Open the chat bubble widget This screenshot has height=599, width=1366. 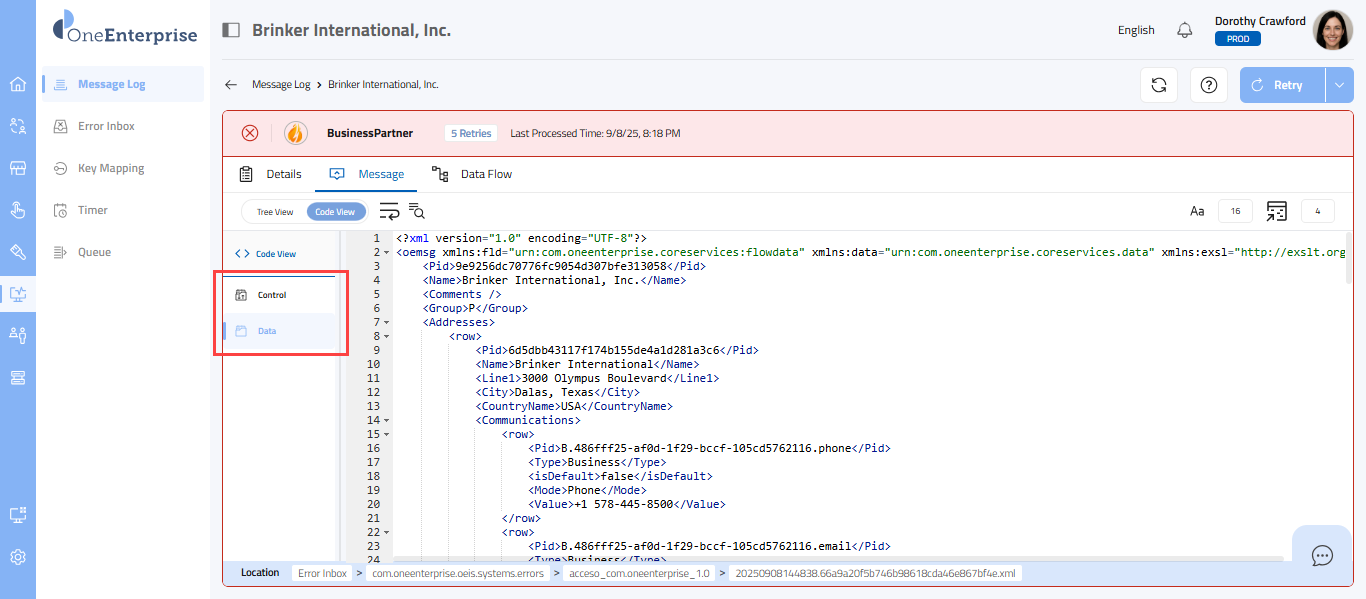click(x=1322, y=556)
